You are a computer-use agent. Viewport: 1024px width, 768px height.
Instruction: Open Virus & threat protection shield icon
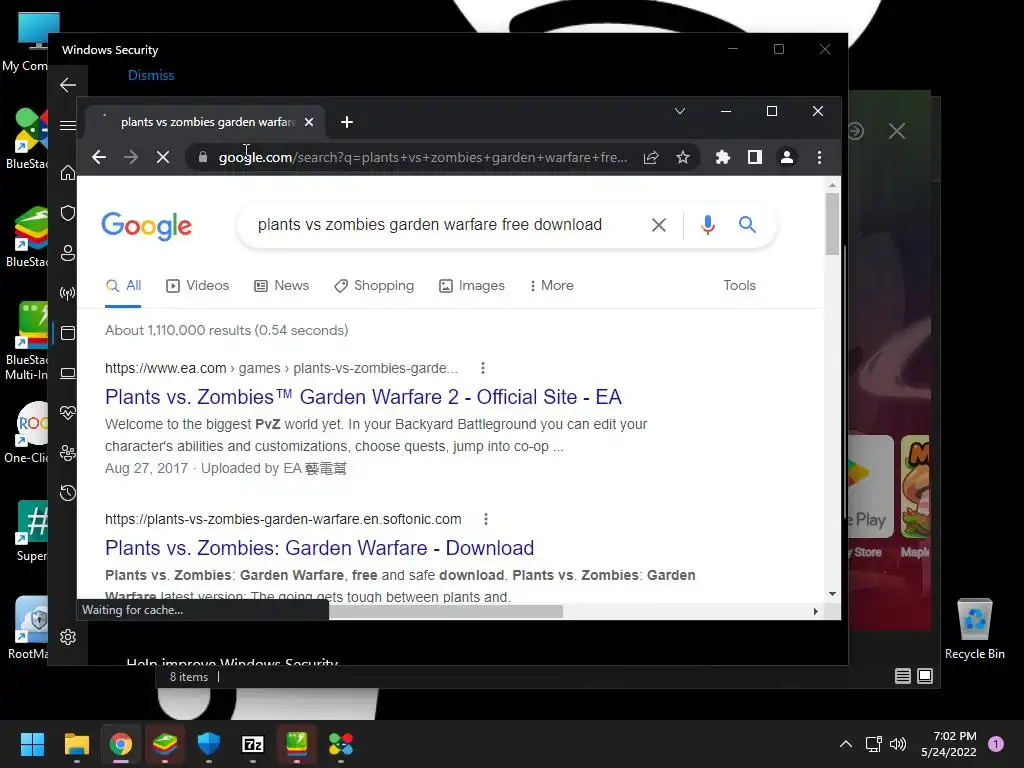tap(68, 213)
